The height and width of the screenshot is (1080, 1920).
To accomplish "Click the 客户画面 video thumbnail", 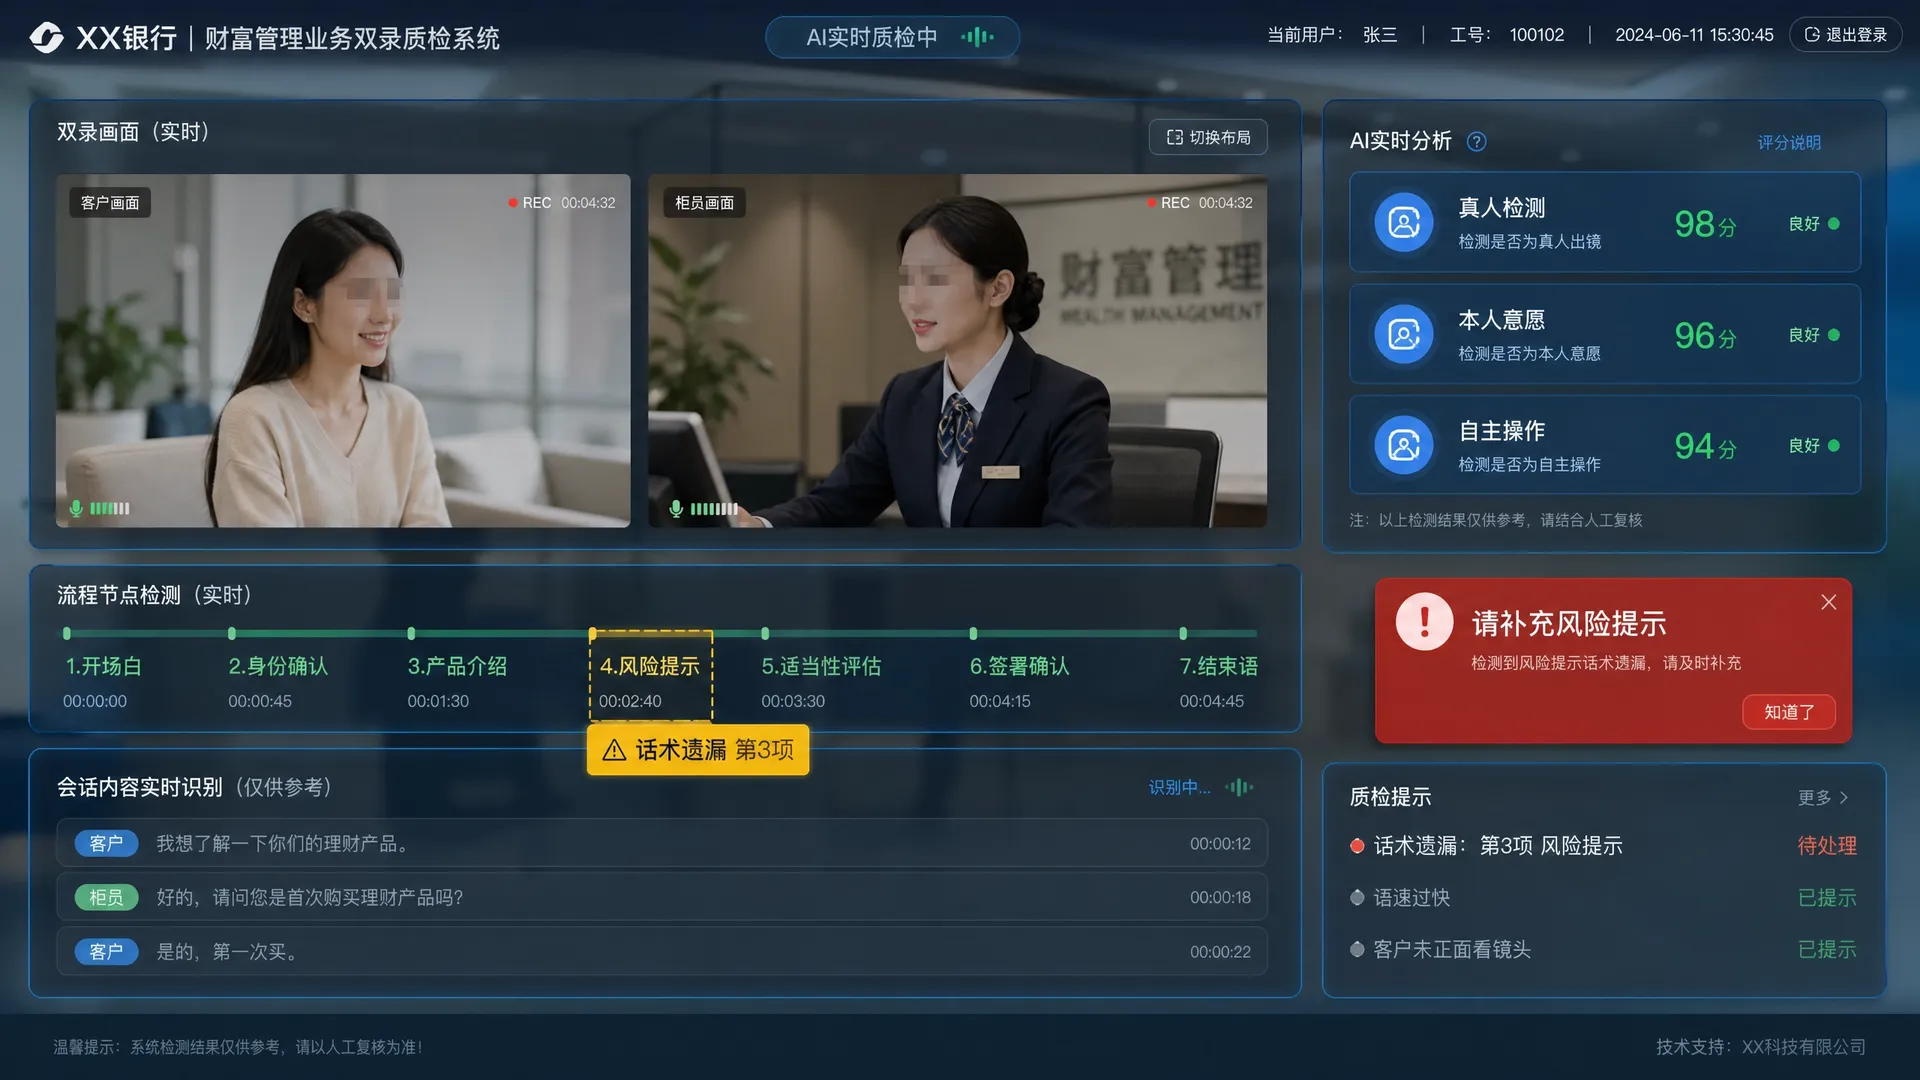I will pos(343,351).
